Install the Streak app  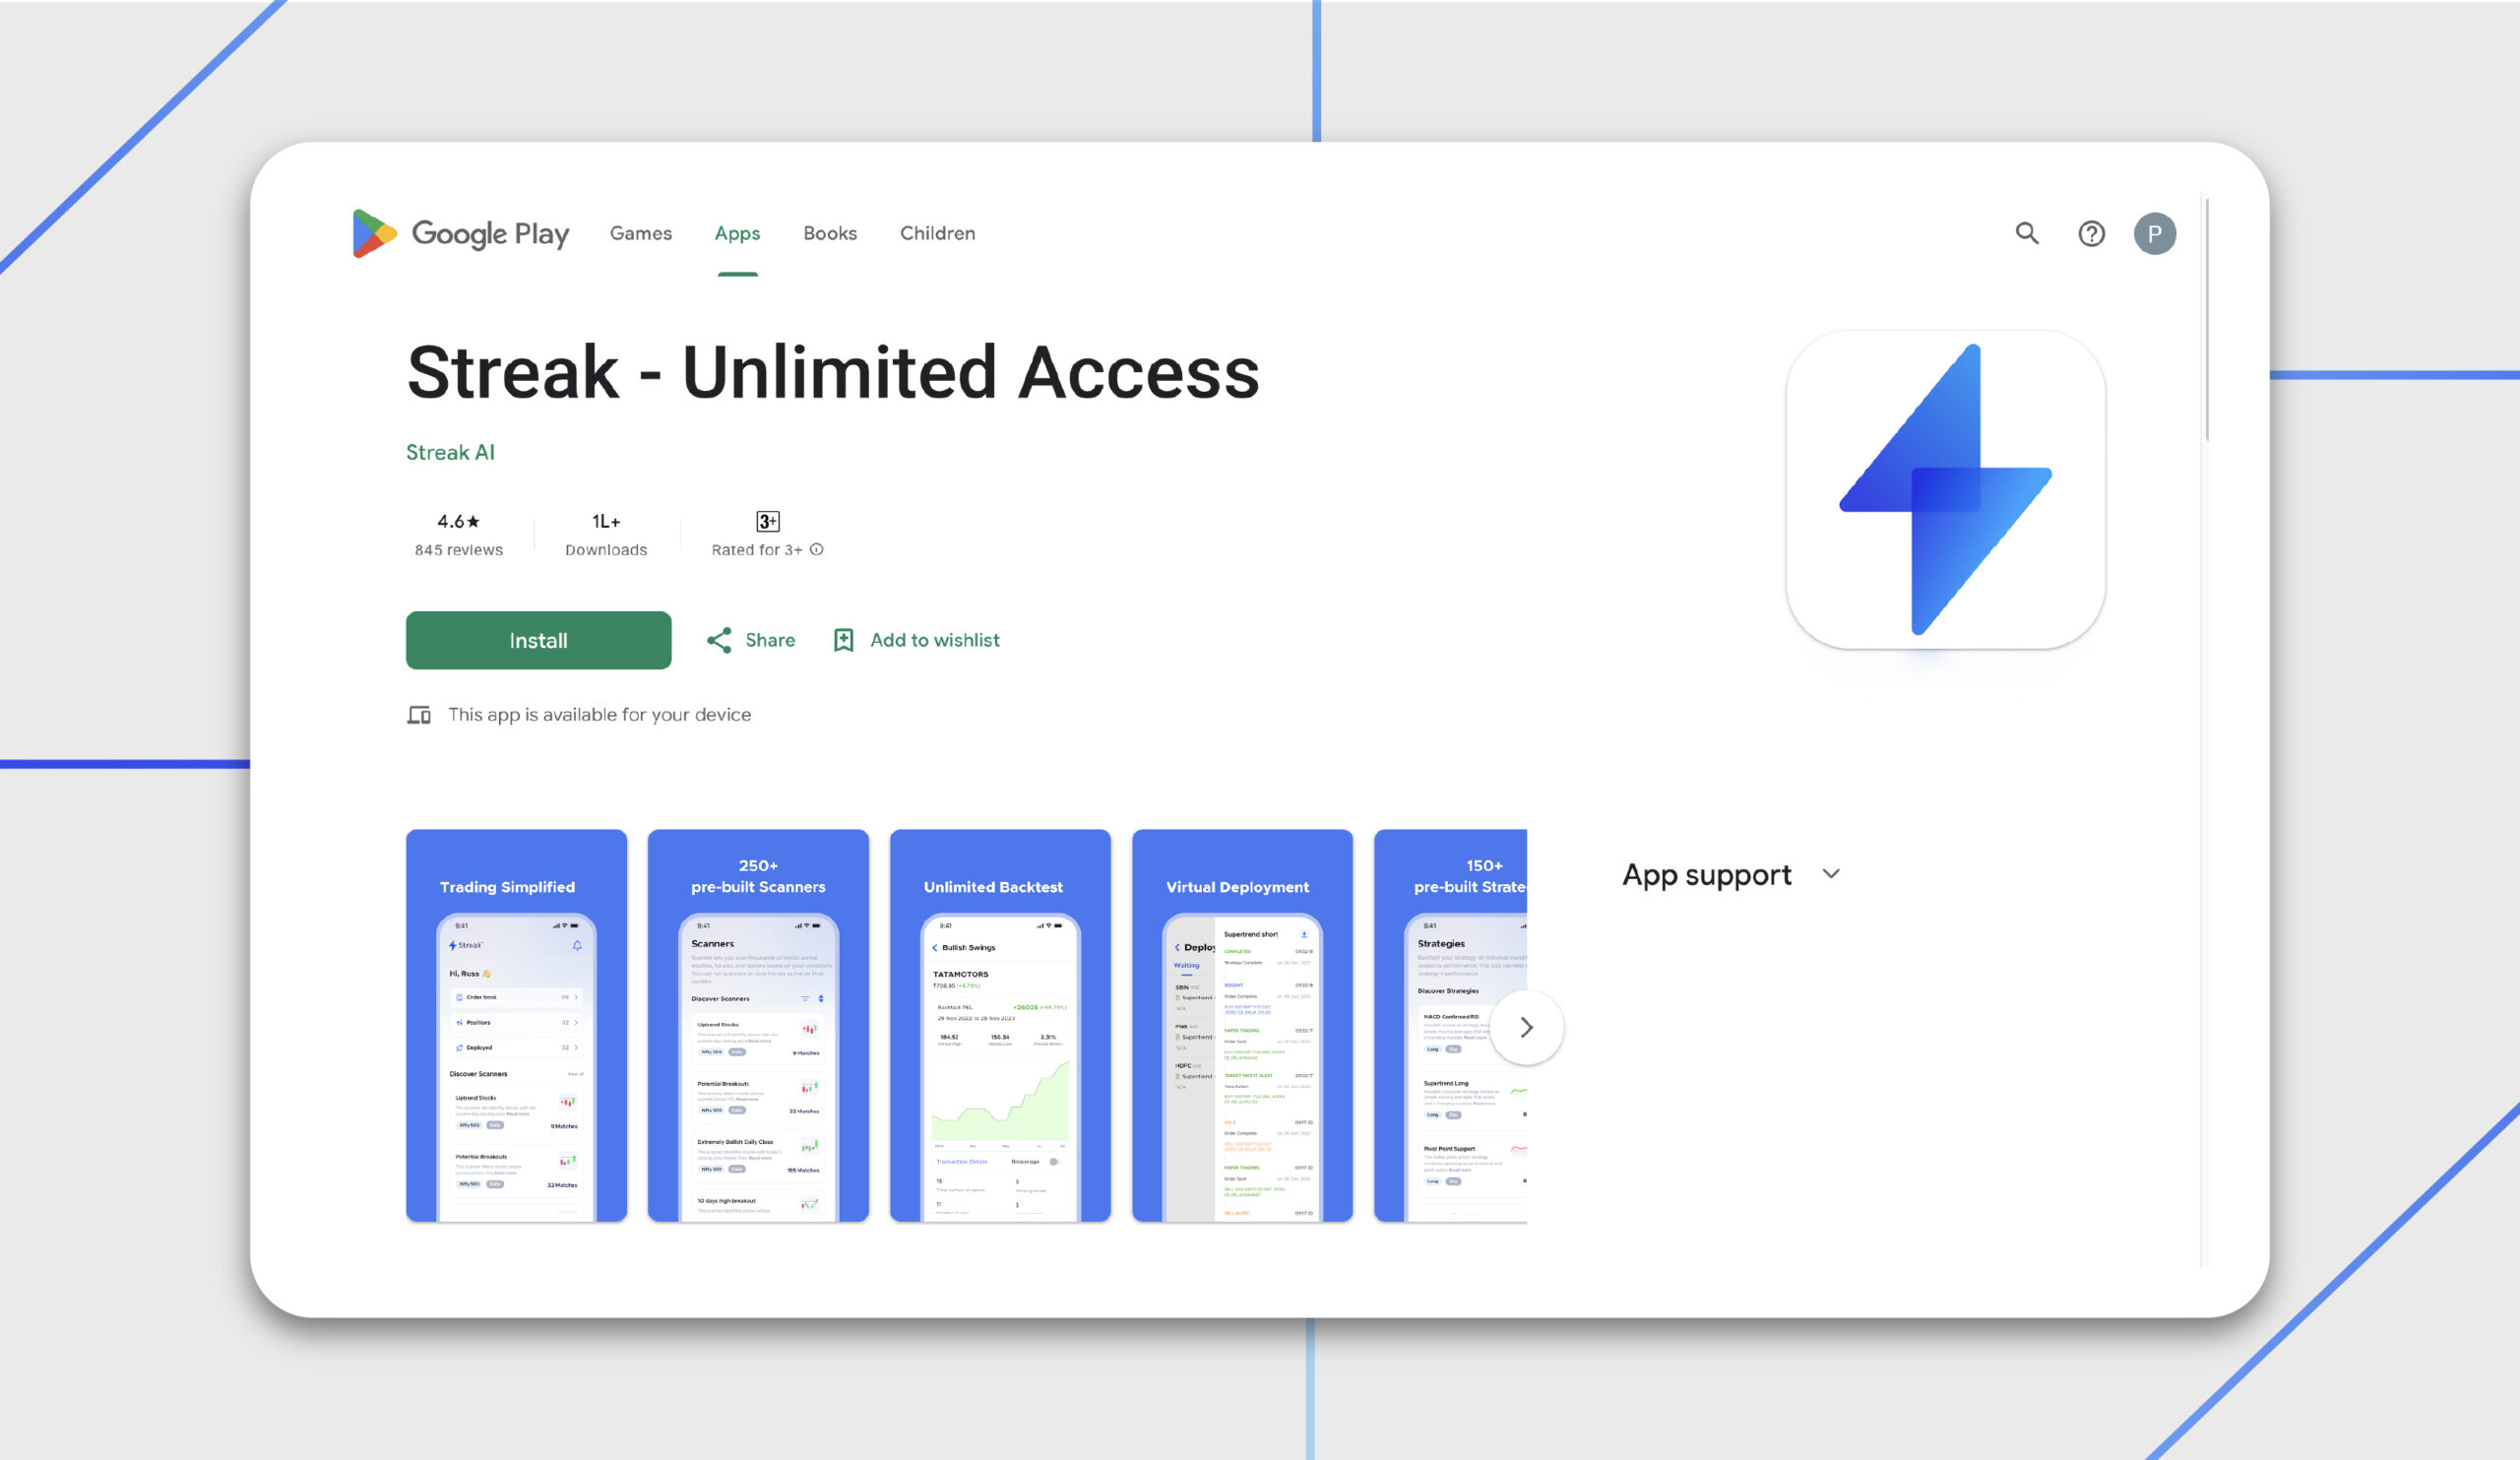pos(538,640)
